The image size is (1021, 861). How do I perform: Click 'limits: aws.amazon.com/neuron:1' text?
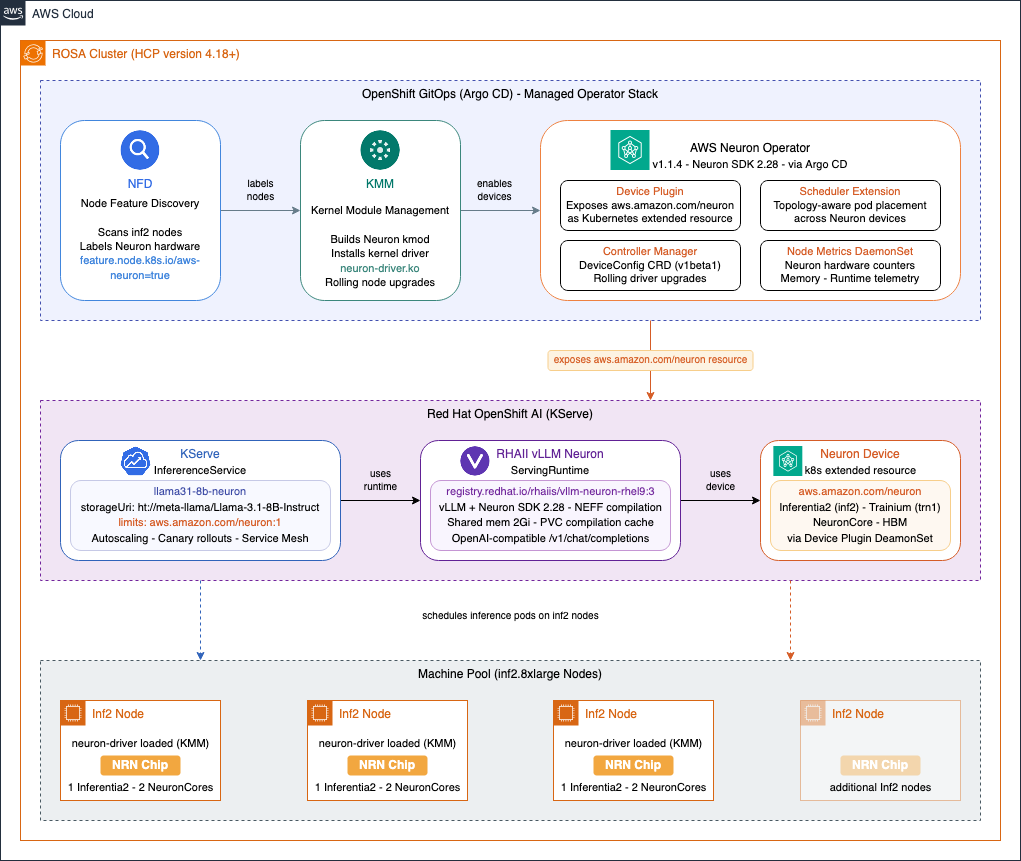click(x=199, y=522)
